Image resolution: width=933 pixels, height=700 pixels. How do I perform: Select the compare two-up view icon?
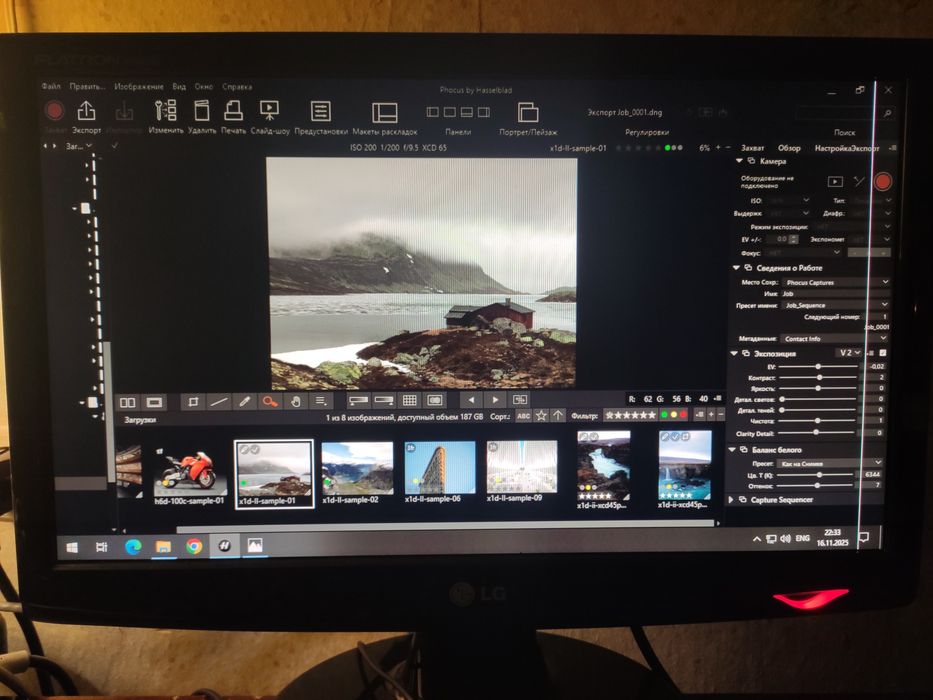(128, 402)
